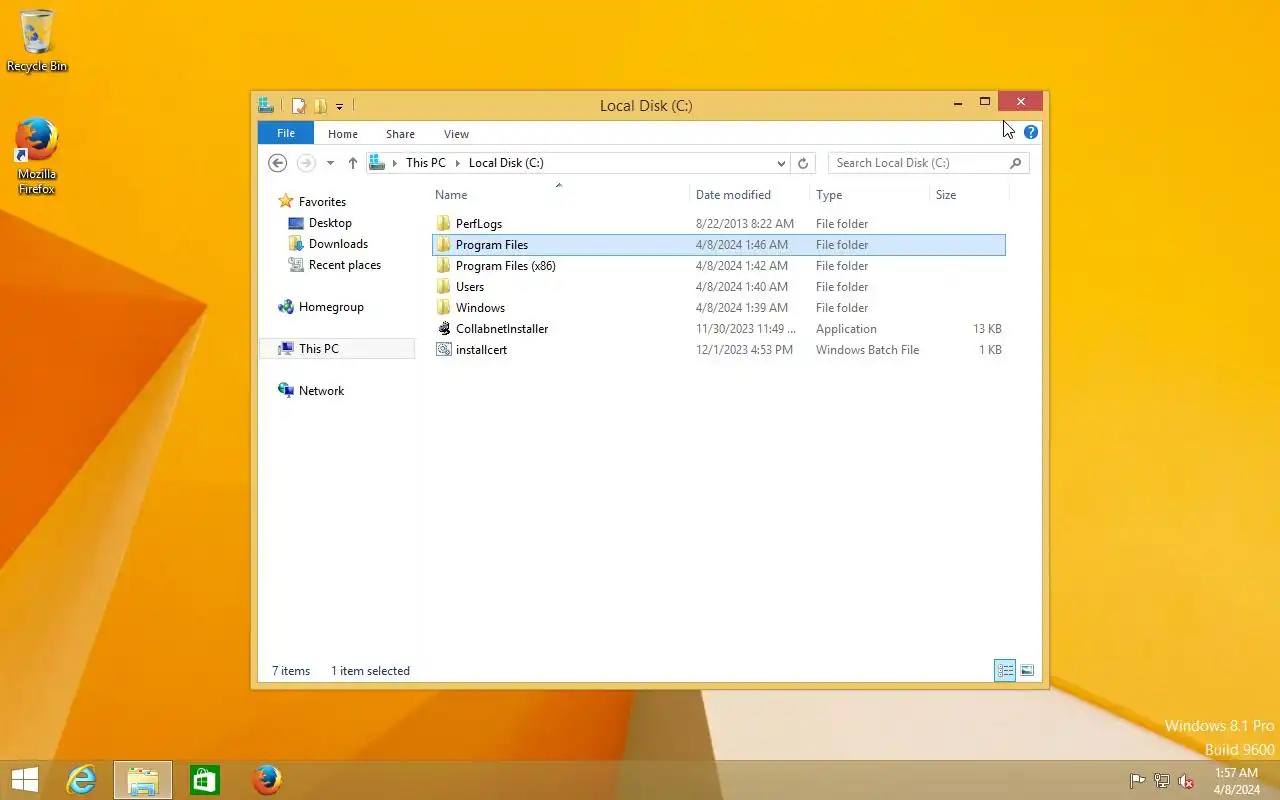Open the Customize Quick Access Toolbar dropdown
1280x800 pixels.
[340, 106]
